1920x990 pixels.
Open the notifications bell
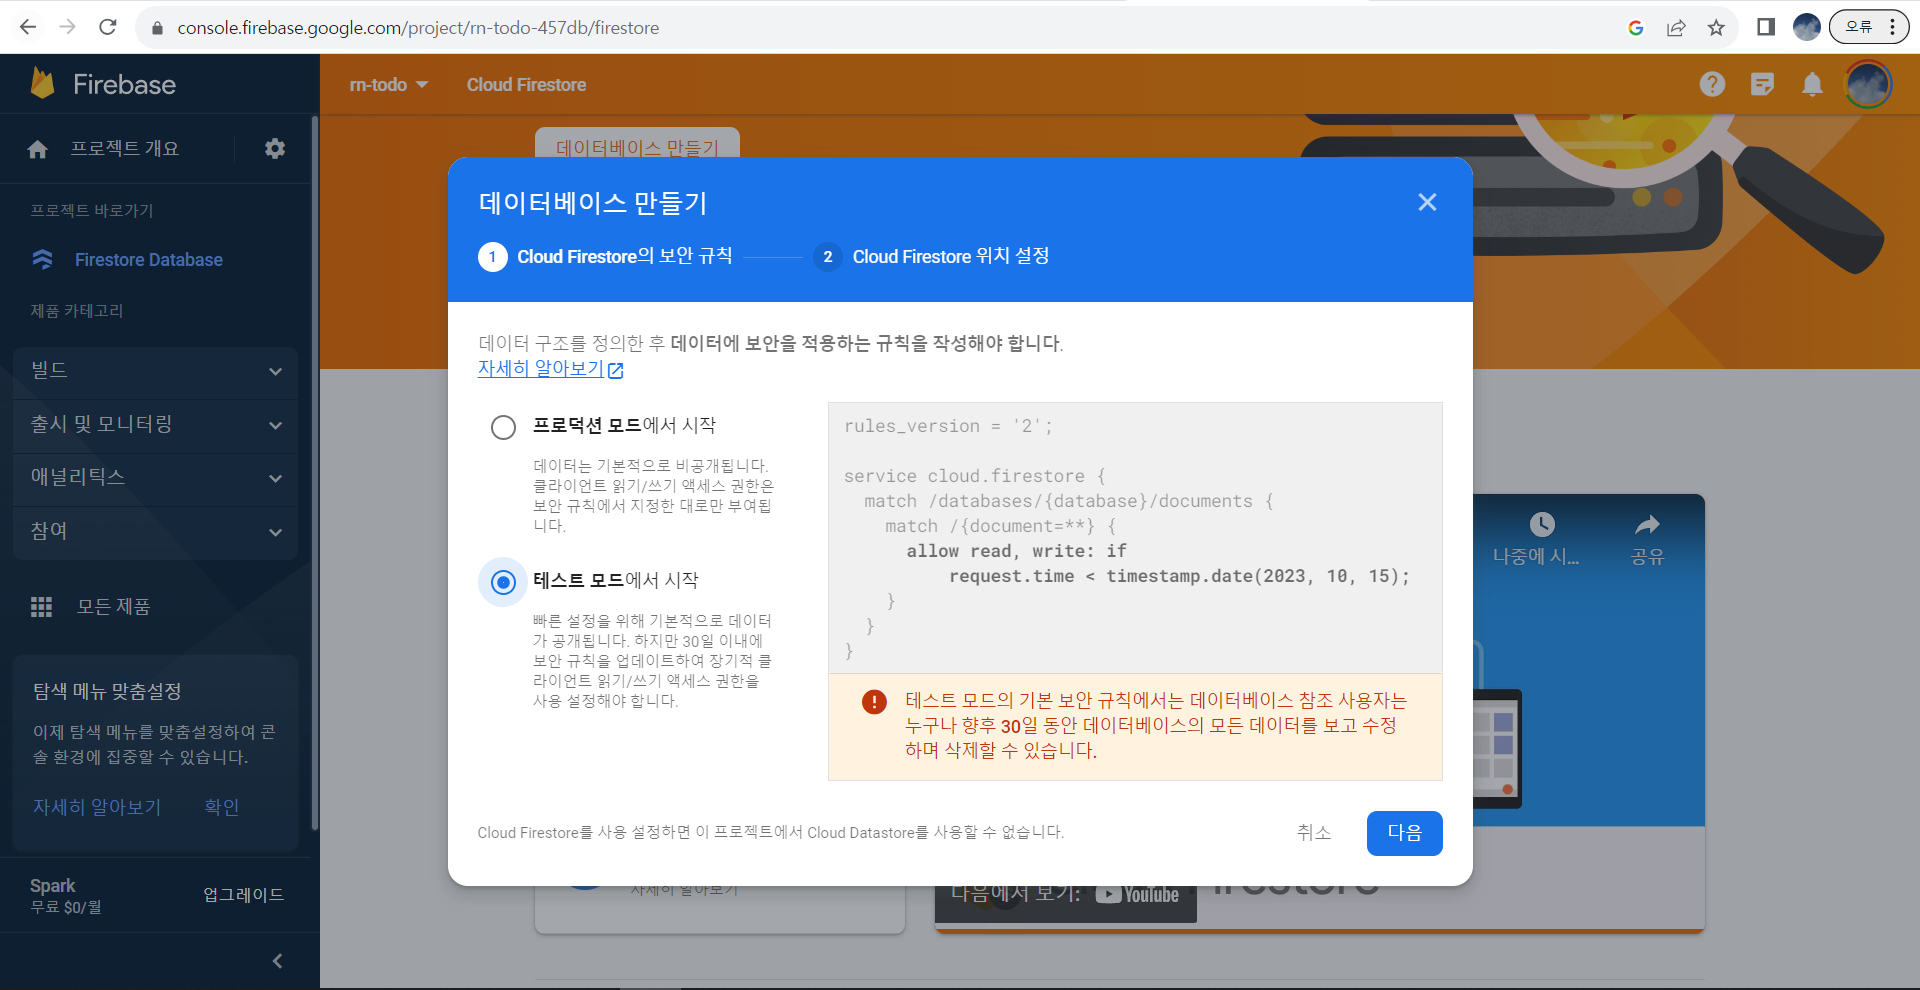(1812, 84)
